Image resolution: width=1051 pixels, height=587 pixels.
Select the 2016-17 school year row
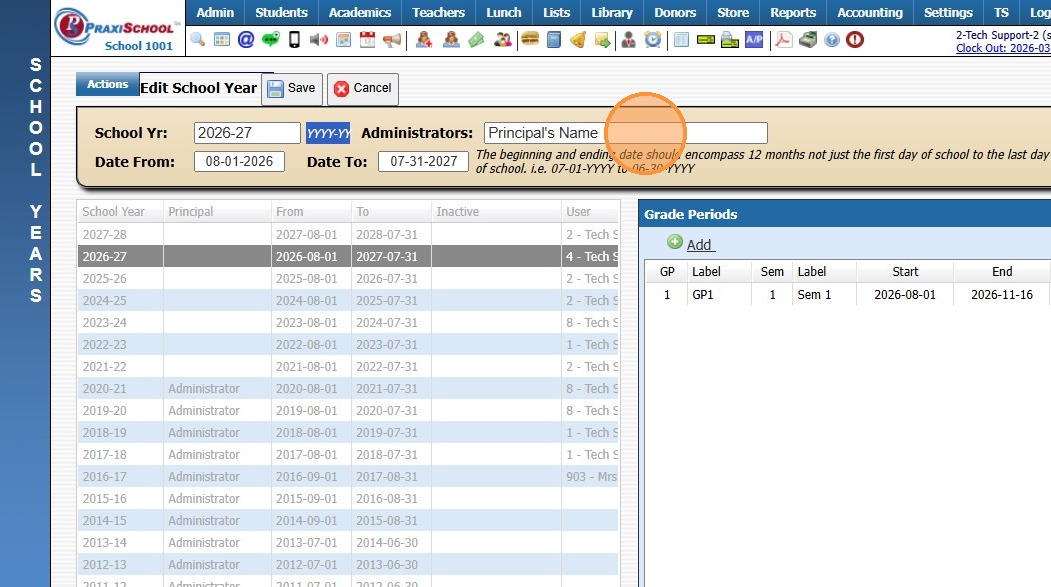(348, 476)
